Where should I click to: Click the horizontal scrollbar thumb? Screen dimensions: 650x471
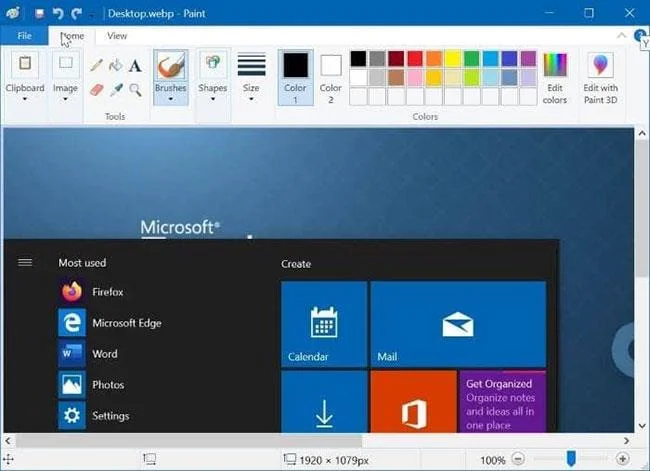(189, 440)
